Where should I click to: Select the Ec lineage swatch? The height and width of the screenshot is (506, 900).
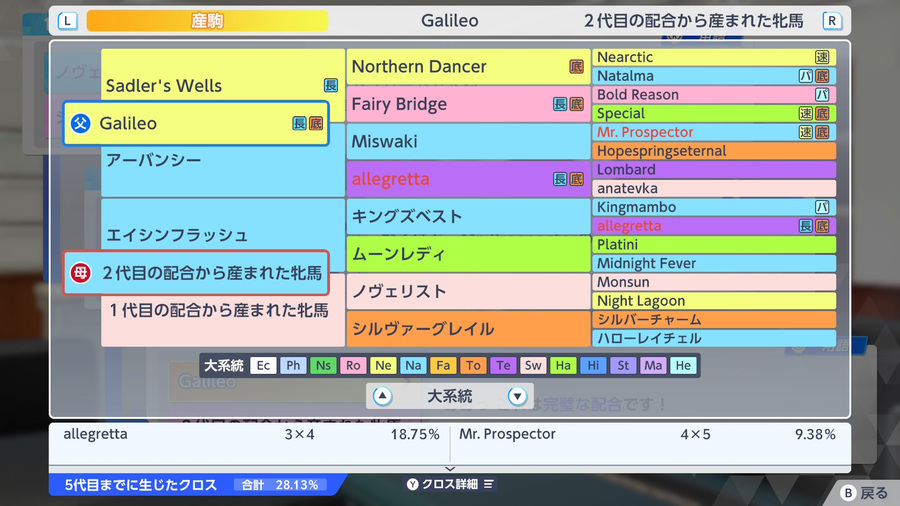tap(263, 365)
